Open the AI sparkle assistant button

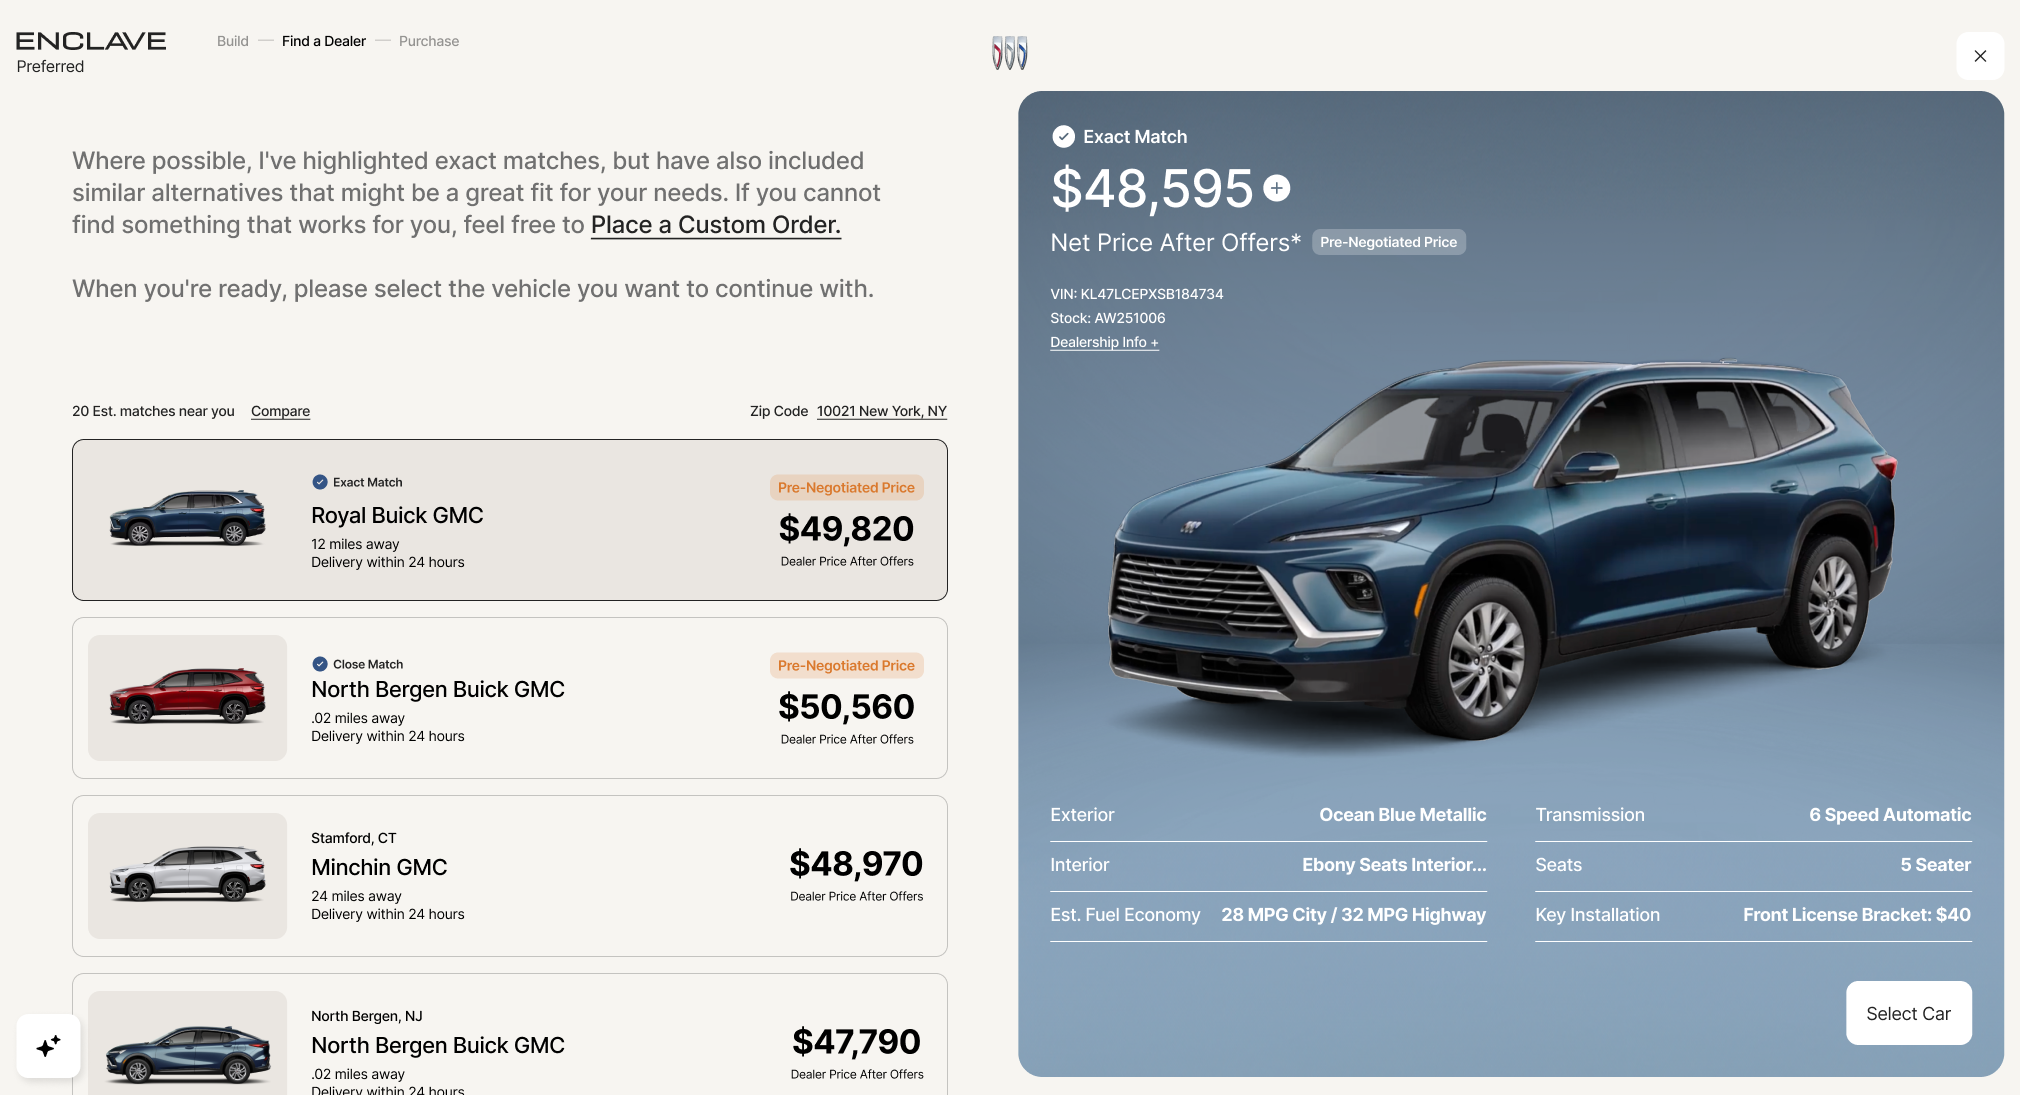pos(48,1046)
